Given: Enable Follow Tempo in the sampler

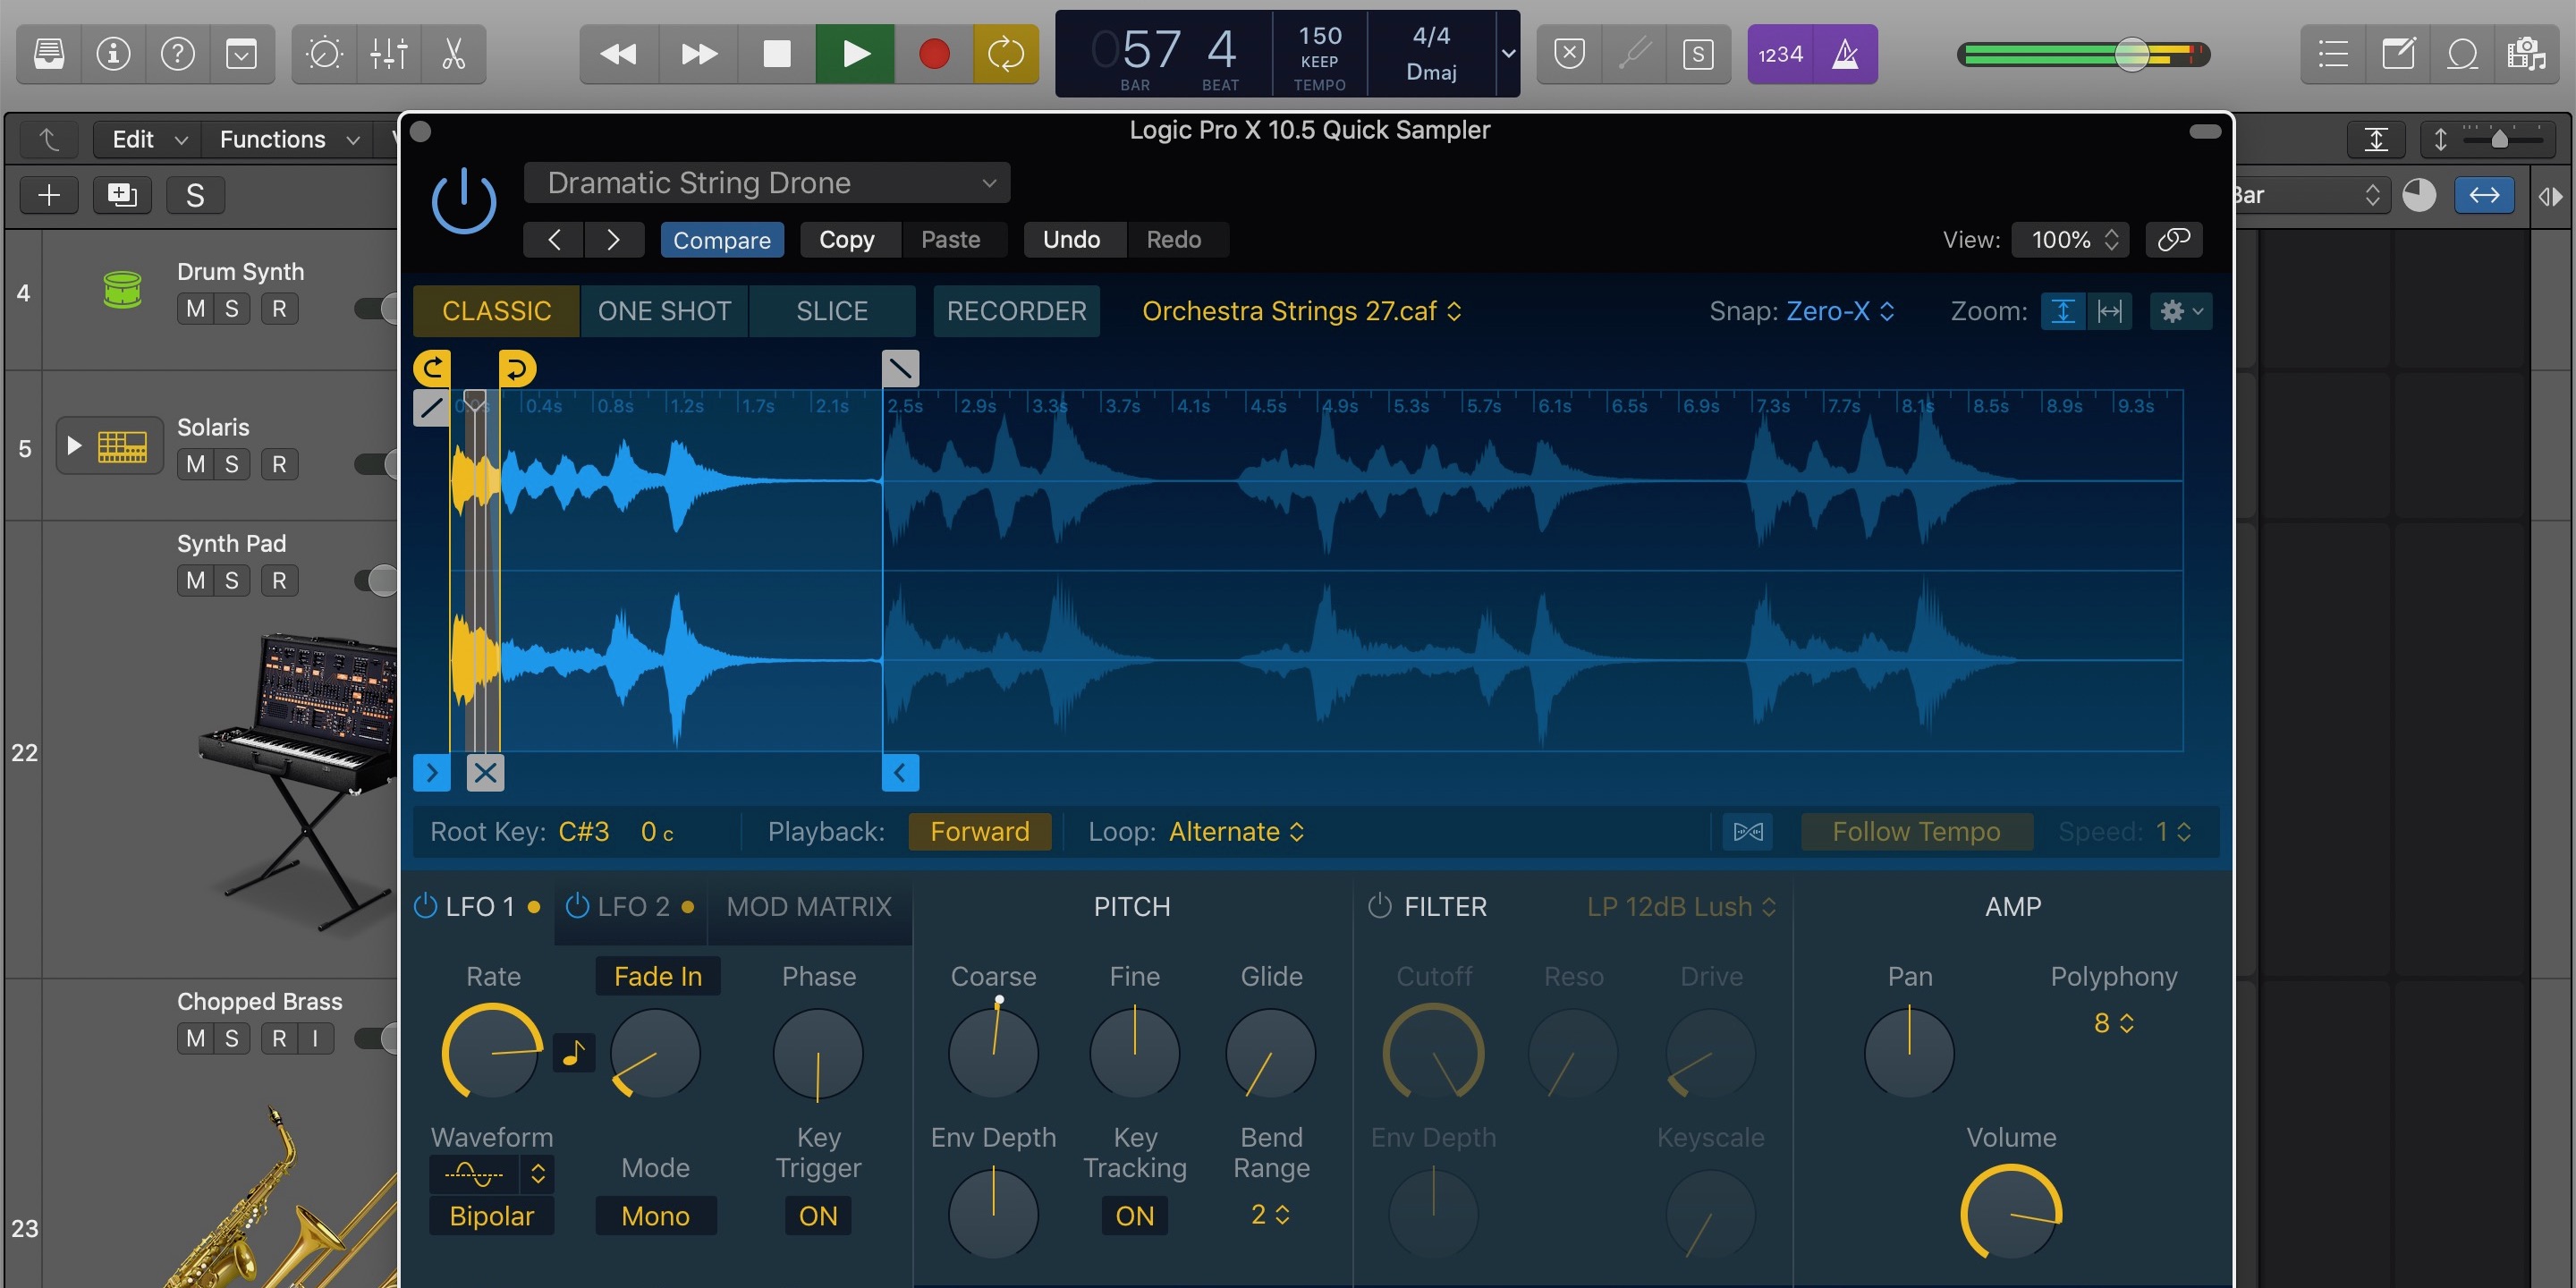Looking at the screenshot, I should [1915, 831].
